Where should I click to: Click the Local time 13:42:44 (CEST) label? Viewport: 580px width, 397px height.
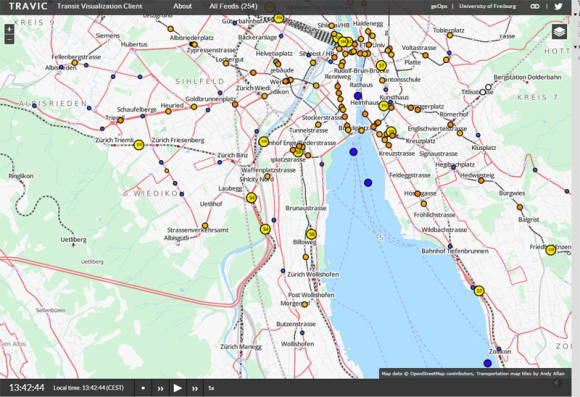coord(88,388)
